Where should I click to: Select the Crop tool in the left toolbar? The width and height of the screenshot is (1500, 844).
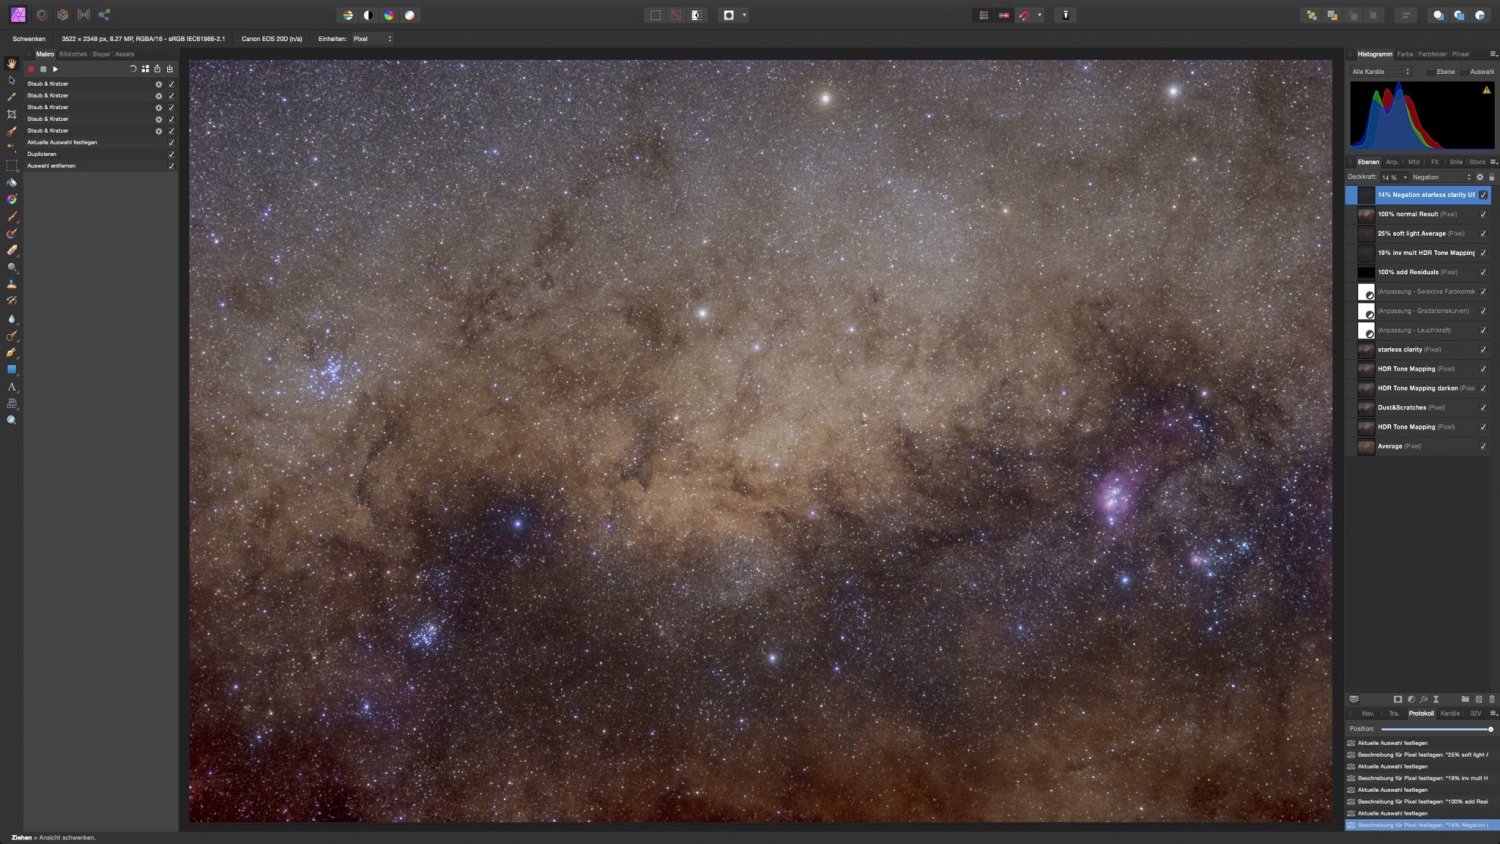[12, 113]
